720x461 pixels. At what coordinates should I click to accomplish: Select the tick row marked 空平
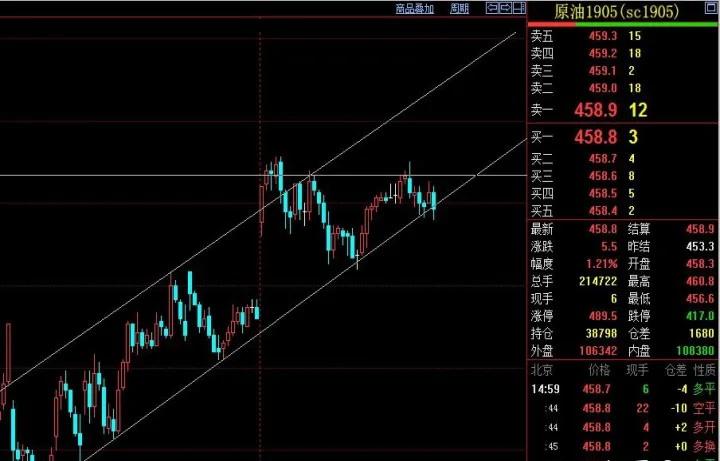(623, 408)
